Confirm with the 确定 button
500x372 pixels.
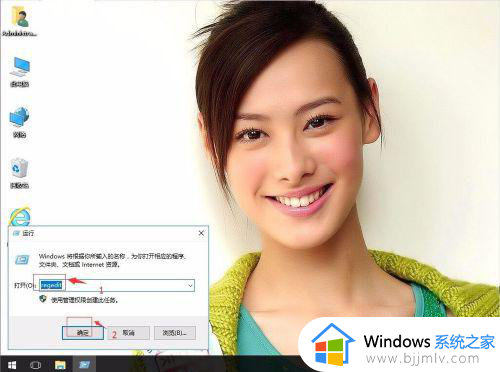(83, 333)
